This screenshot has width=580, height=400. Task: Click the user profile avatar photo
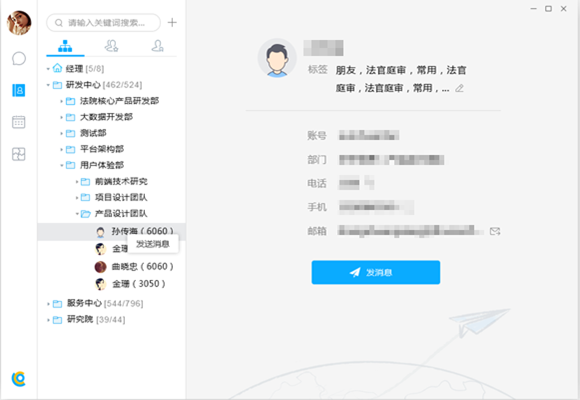coord(19,23)
